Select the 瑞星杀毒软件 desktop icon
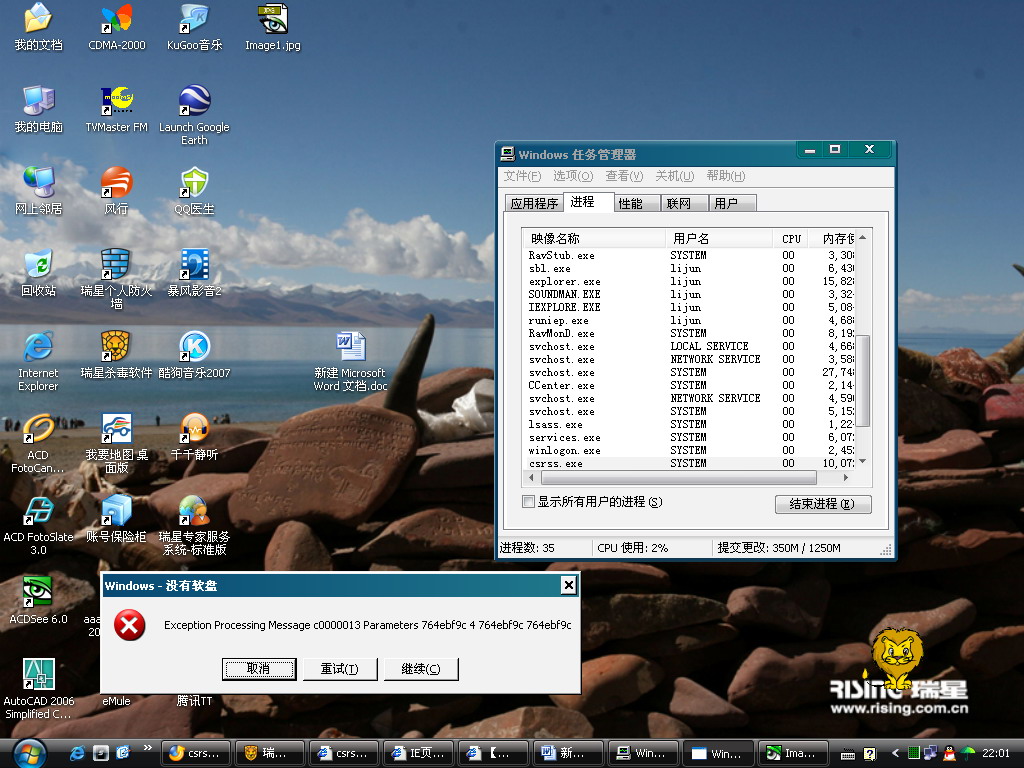Screen dimensions: 1024x768 tap(116, 347)
